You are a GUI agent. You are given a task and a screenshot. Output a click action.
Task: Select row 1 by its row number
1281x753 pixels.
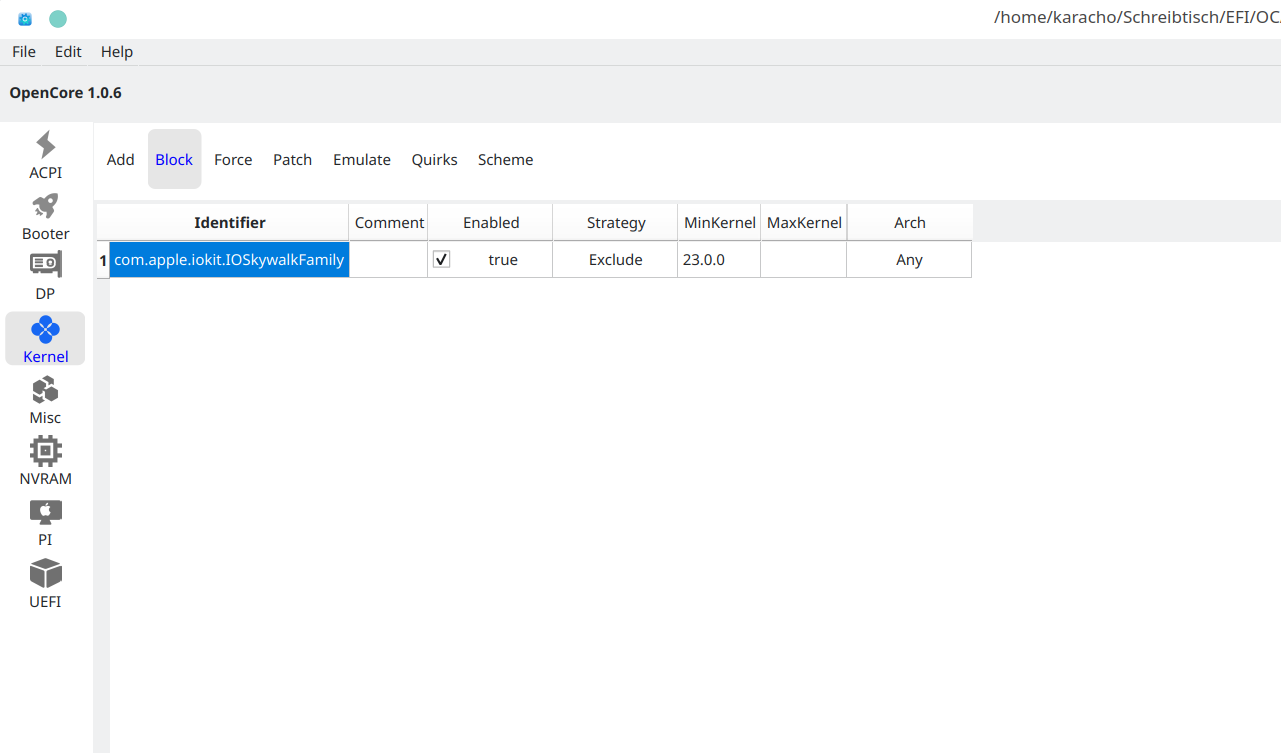click(x=103, y=260)
